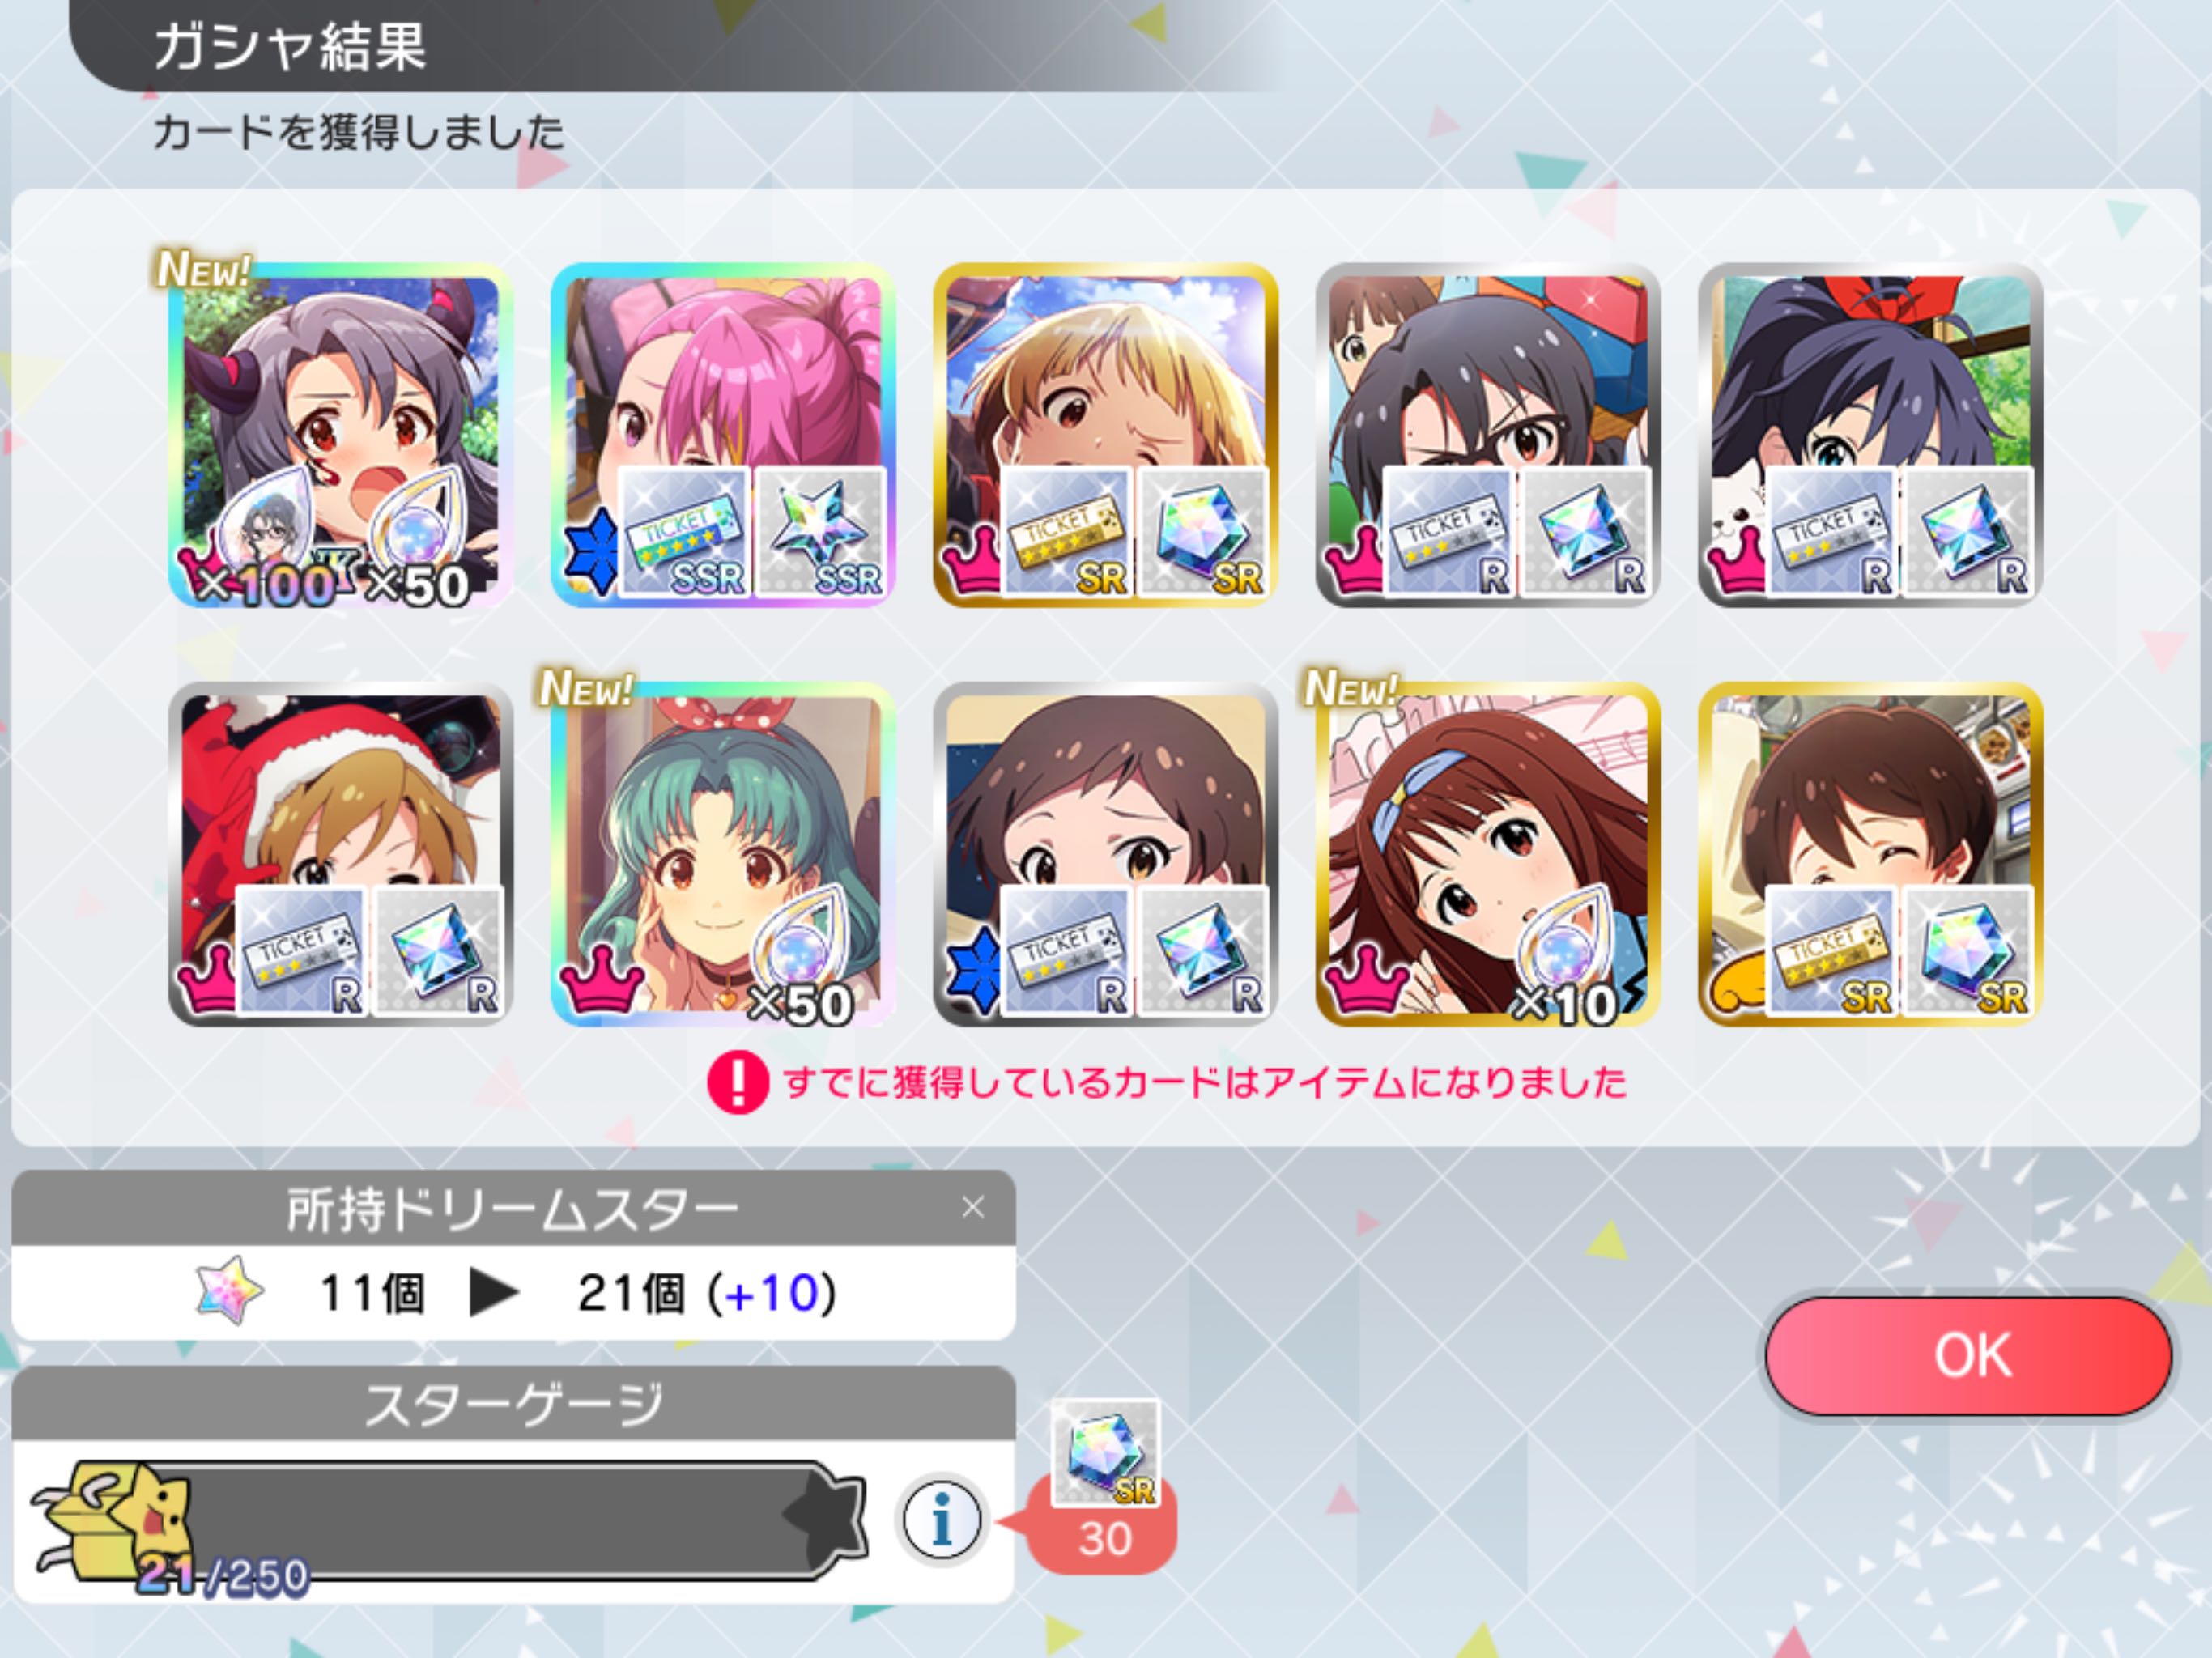
Task: Tap the gold SR ticket on blonde card
Action: click(x=1067, y=532)
